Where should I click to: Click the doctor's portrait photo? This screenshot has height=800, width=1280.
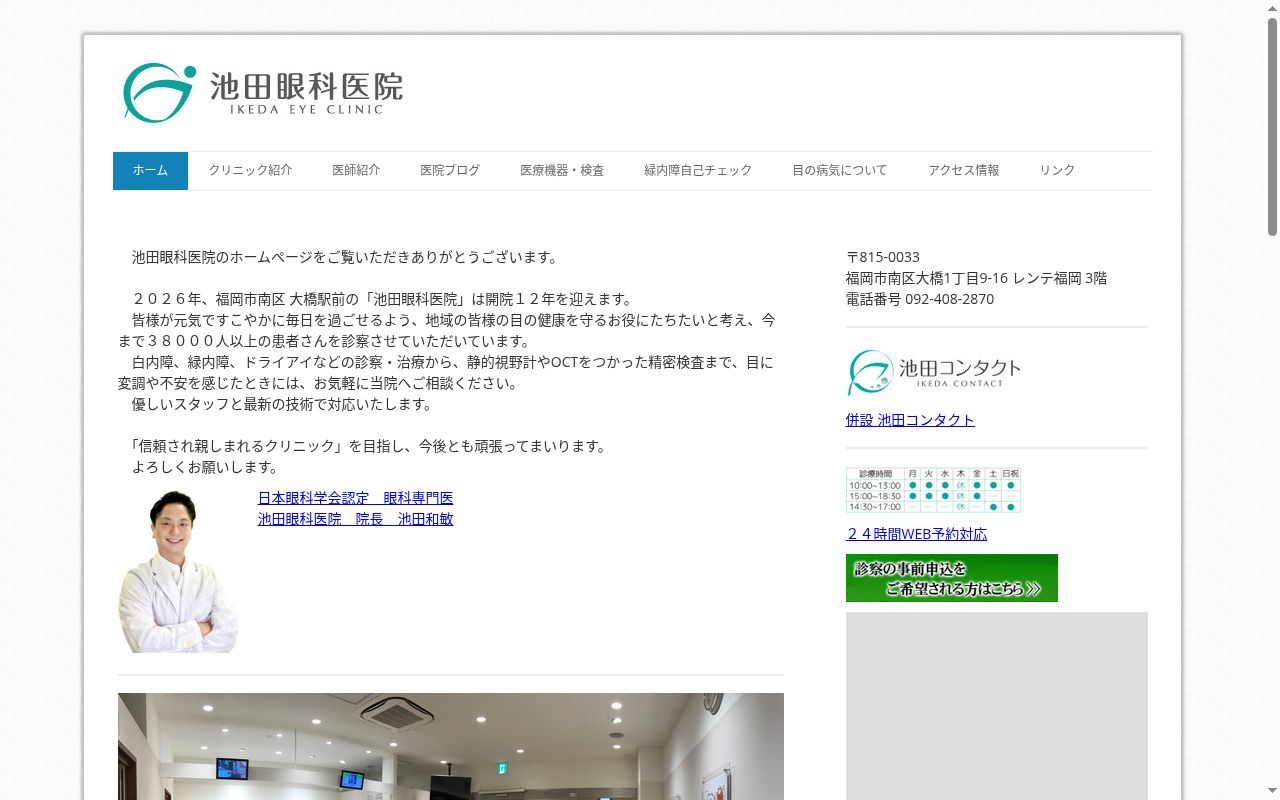click(x=178, y=571)
